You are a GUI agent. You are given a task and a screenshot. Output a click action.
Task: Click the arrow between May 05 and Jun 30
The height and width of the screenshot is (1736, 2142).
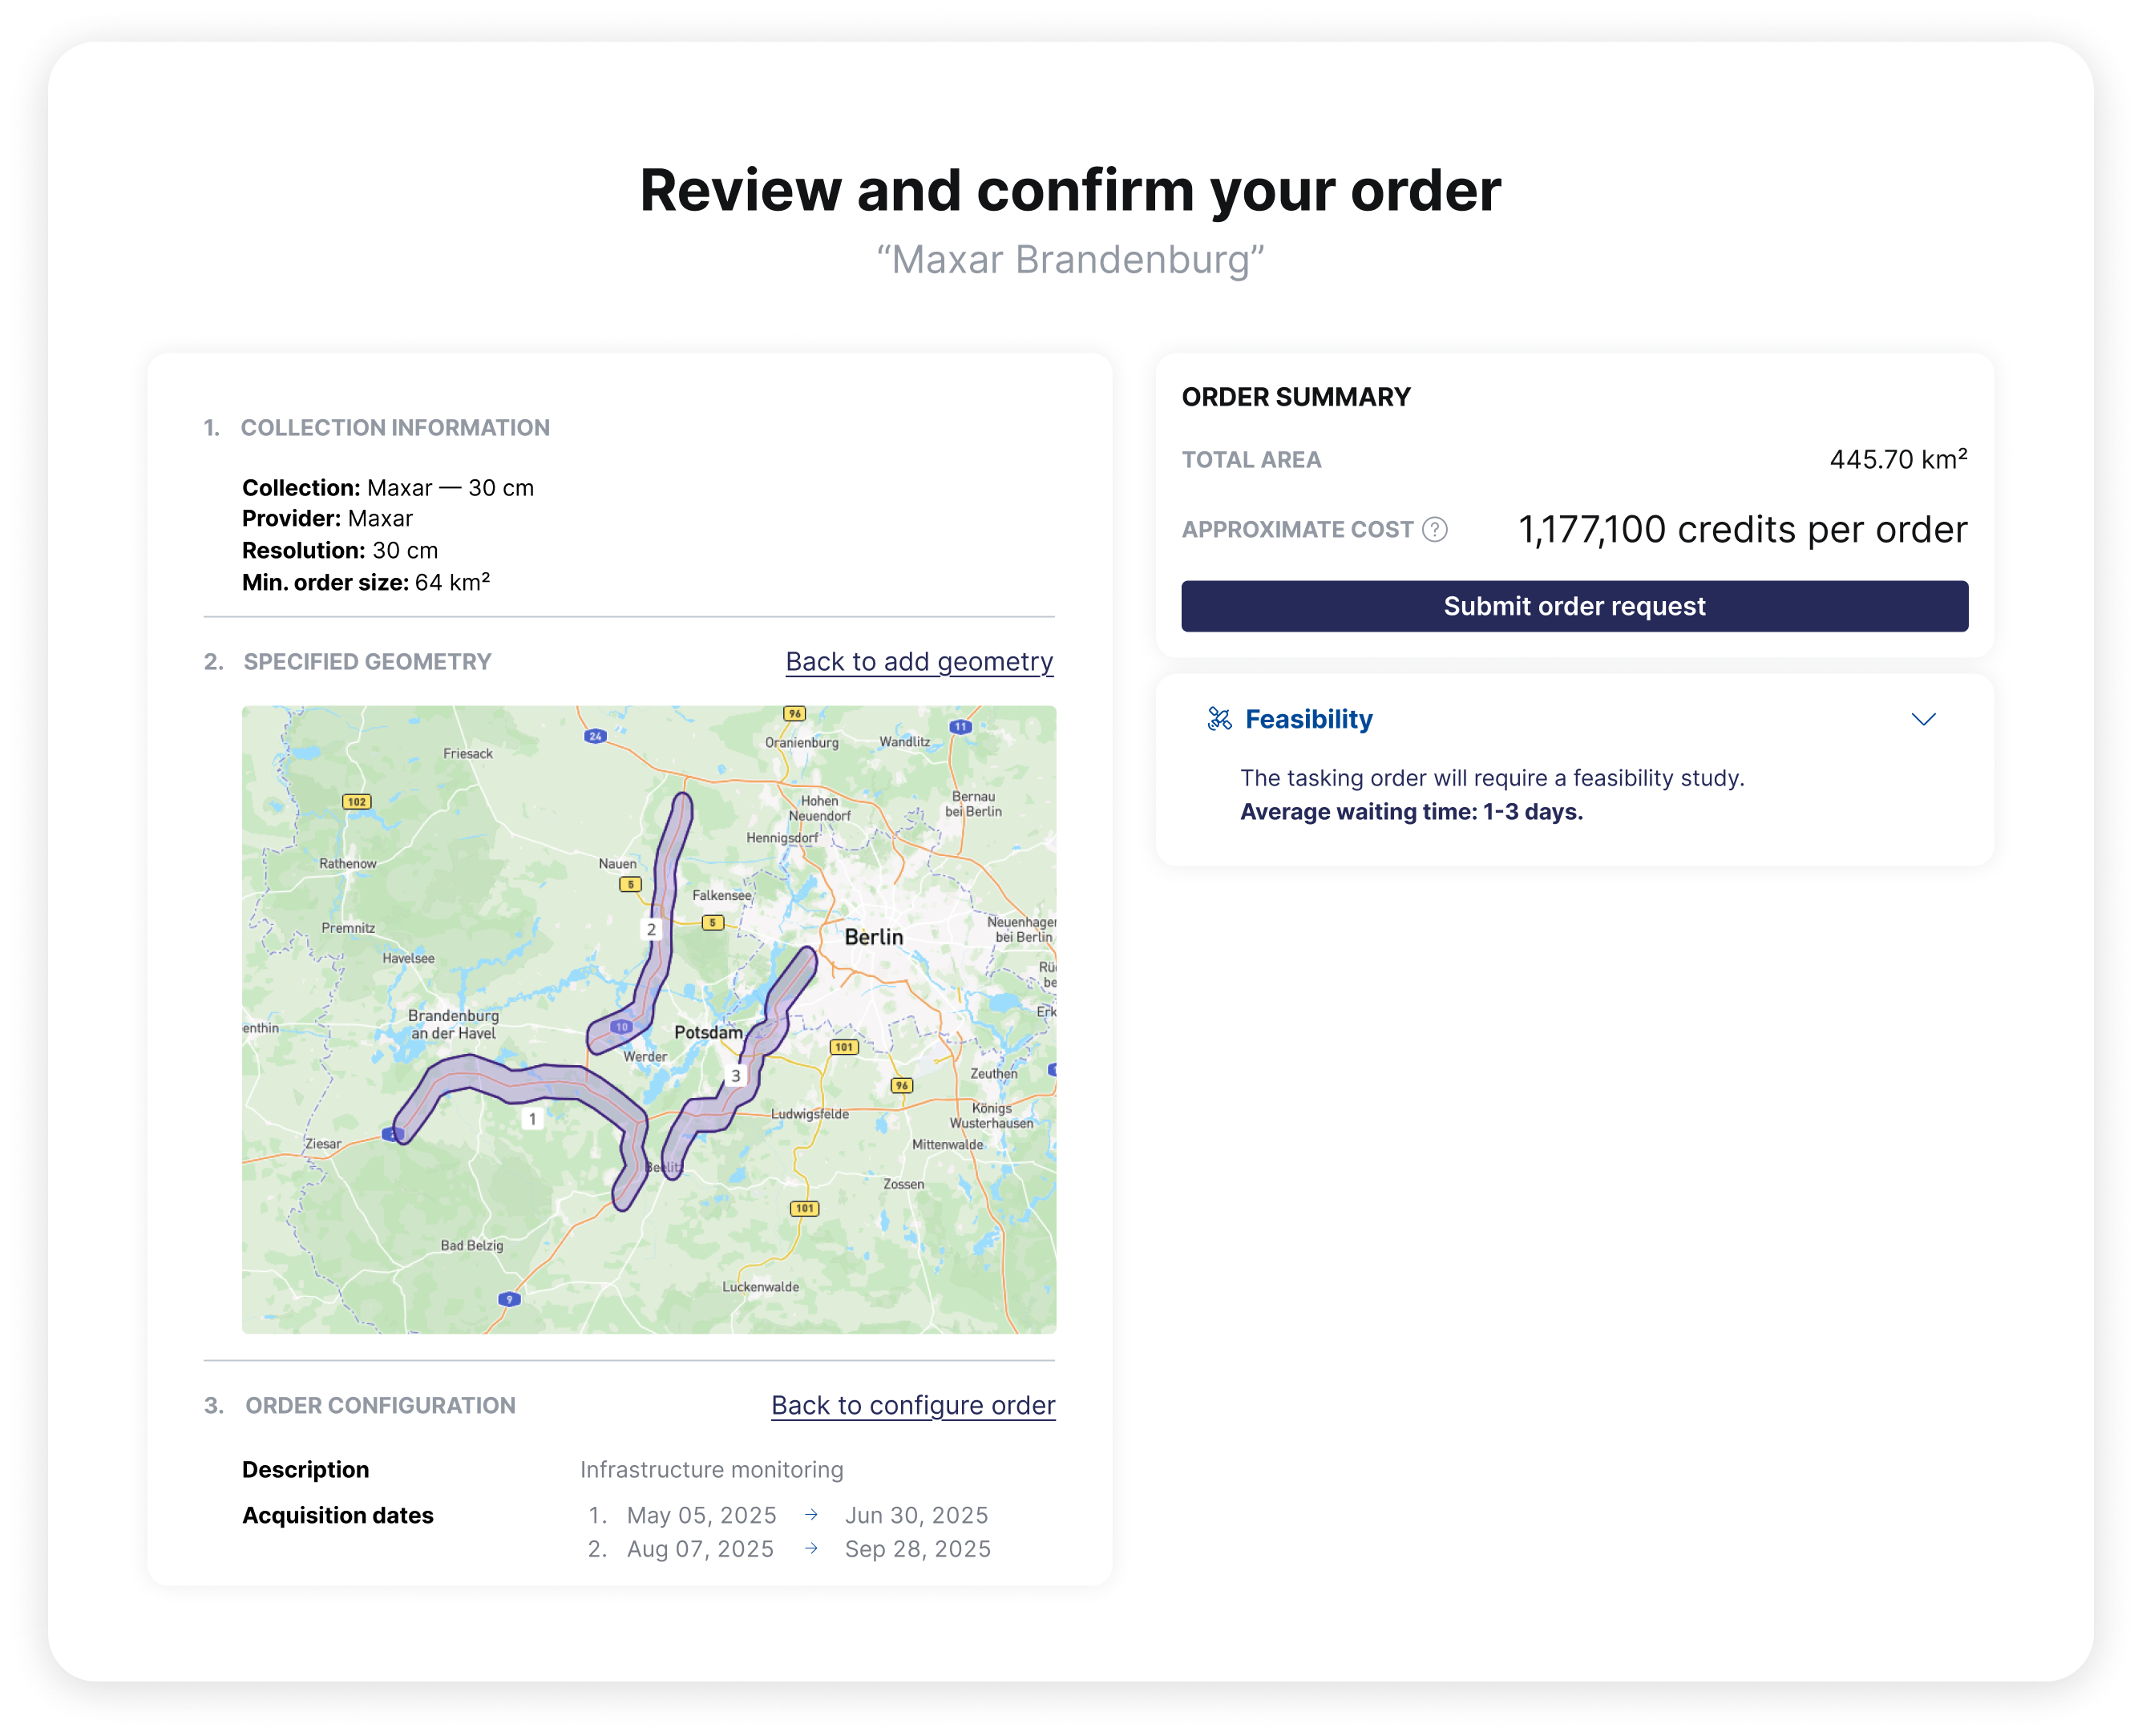(x=812, y=1515)
